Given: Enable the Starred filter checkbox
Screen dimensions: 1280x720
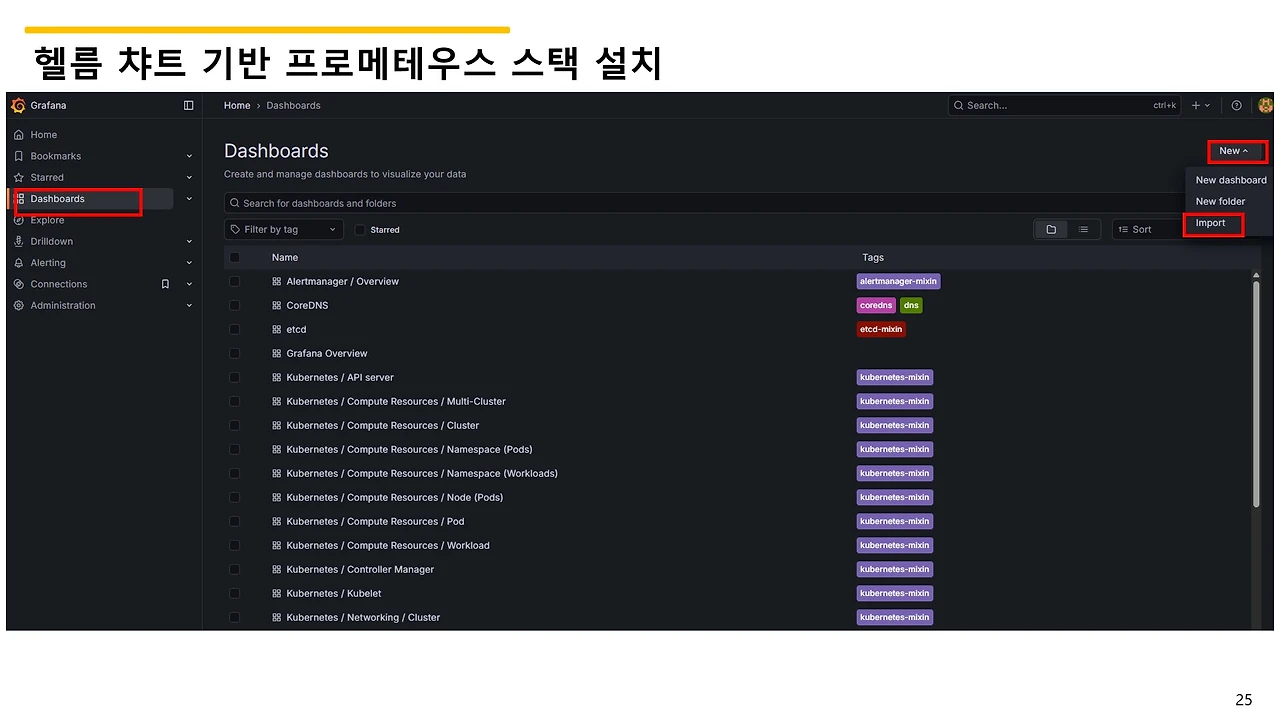Looking at the screenshot, I should 360,229.
